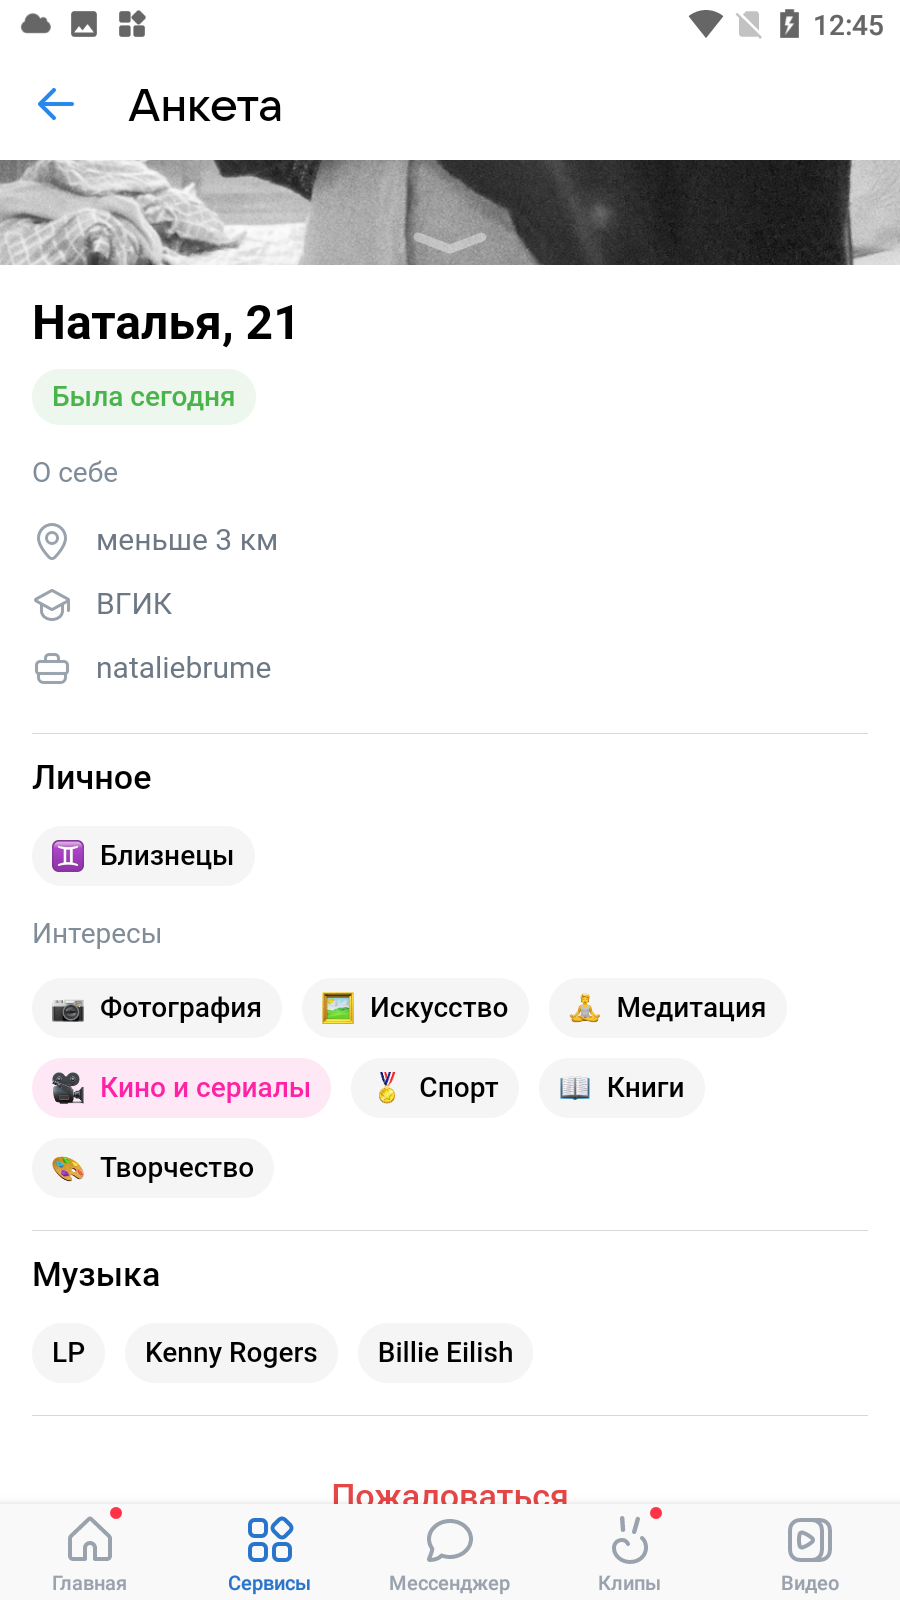Open the Видео player icon
The image size is (900, 1600).
coord(810,1540)
